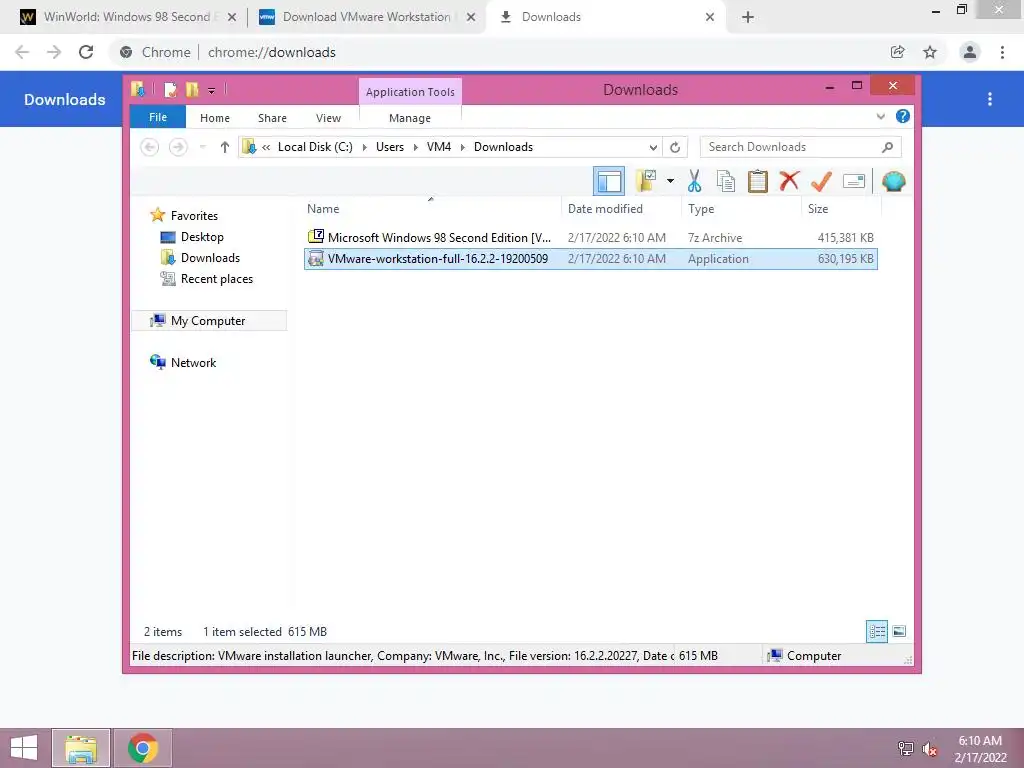
Task: Click the red X Delete icon
Action: point(789,181)
